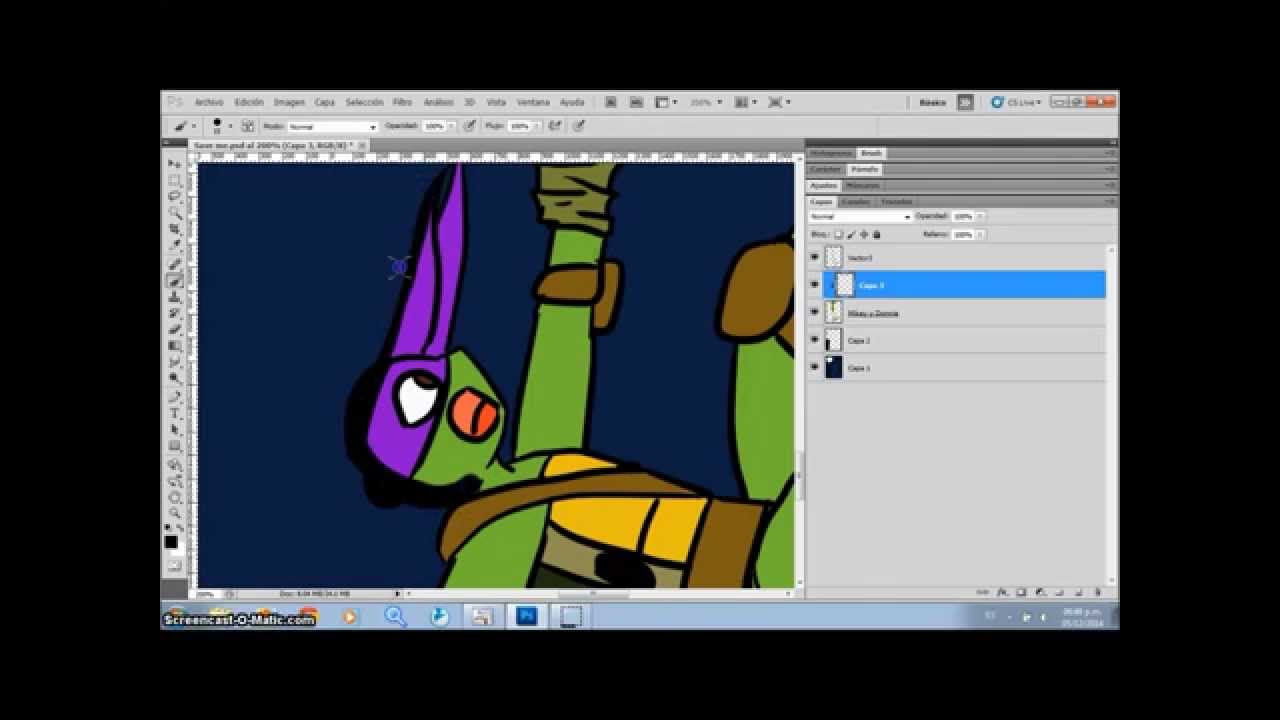Show more workspaces button
The width and height of the screenshot is (1280, 720).
tap(965, 102)
